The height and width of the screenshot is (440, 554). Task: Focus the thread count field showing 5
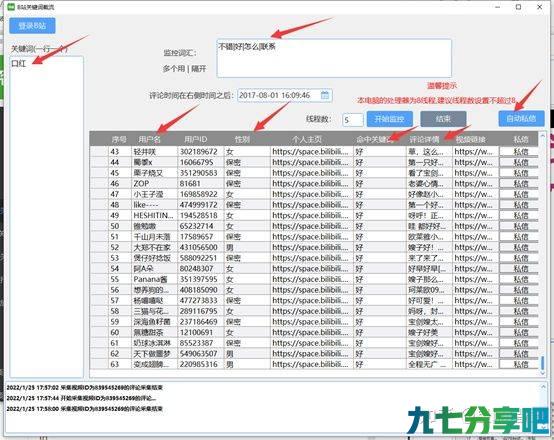tap(352, 120)
